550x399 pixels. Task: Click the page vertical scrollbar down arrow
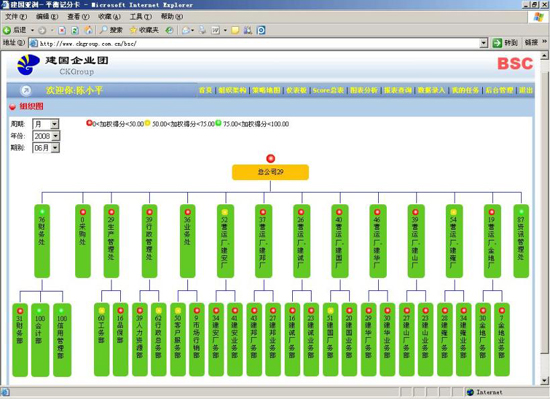[x=544, y=380]
